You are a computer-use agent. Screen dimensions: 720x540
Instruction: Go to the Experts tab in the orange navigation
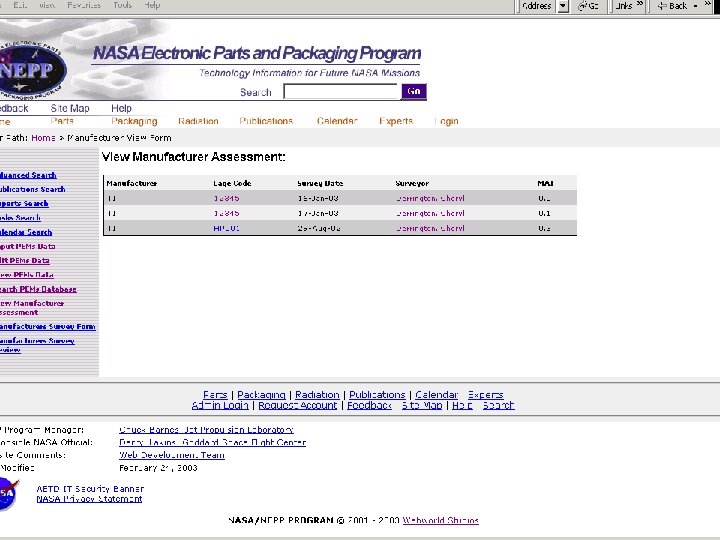pyautogui.click(x=396, y=121)
